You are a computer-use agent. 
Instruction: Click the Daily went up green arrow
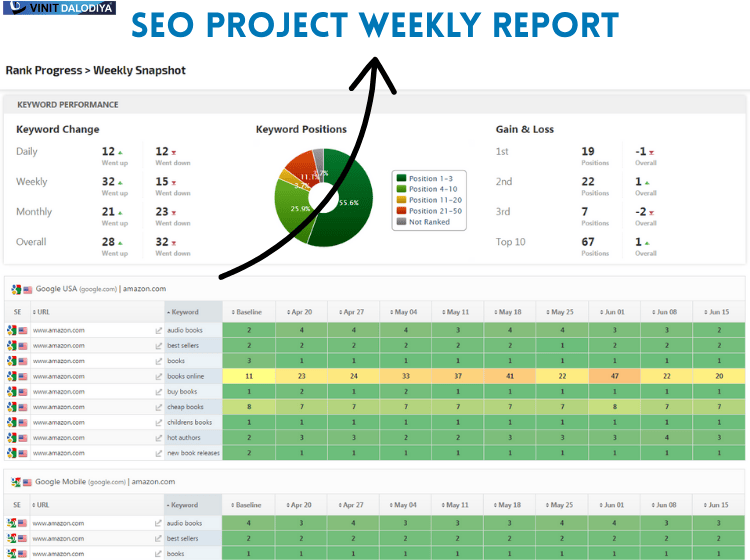pyautogui.click(x=120, y=153)
